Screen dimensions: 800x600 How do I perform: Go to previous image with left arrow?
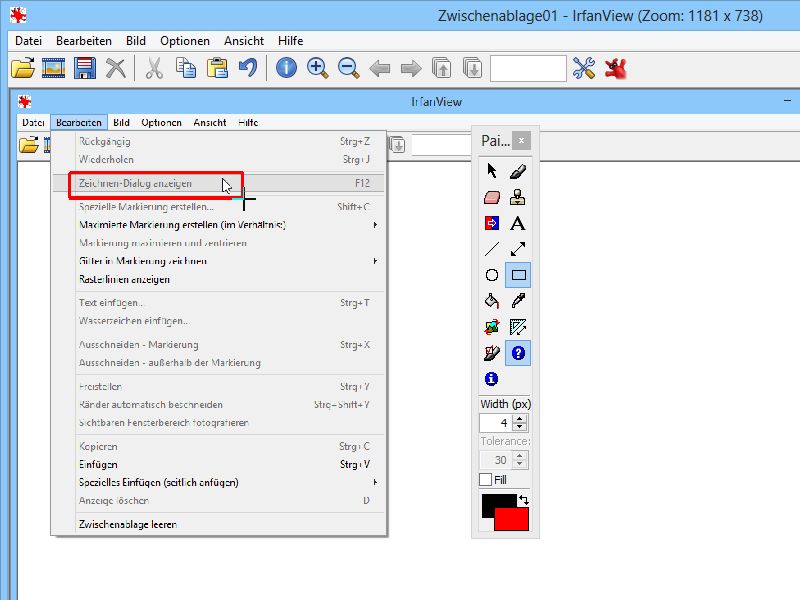pyautogui.click(x=380, y=68)
